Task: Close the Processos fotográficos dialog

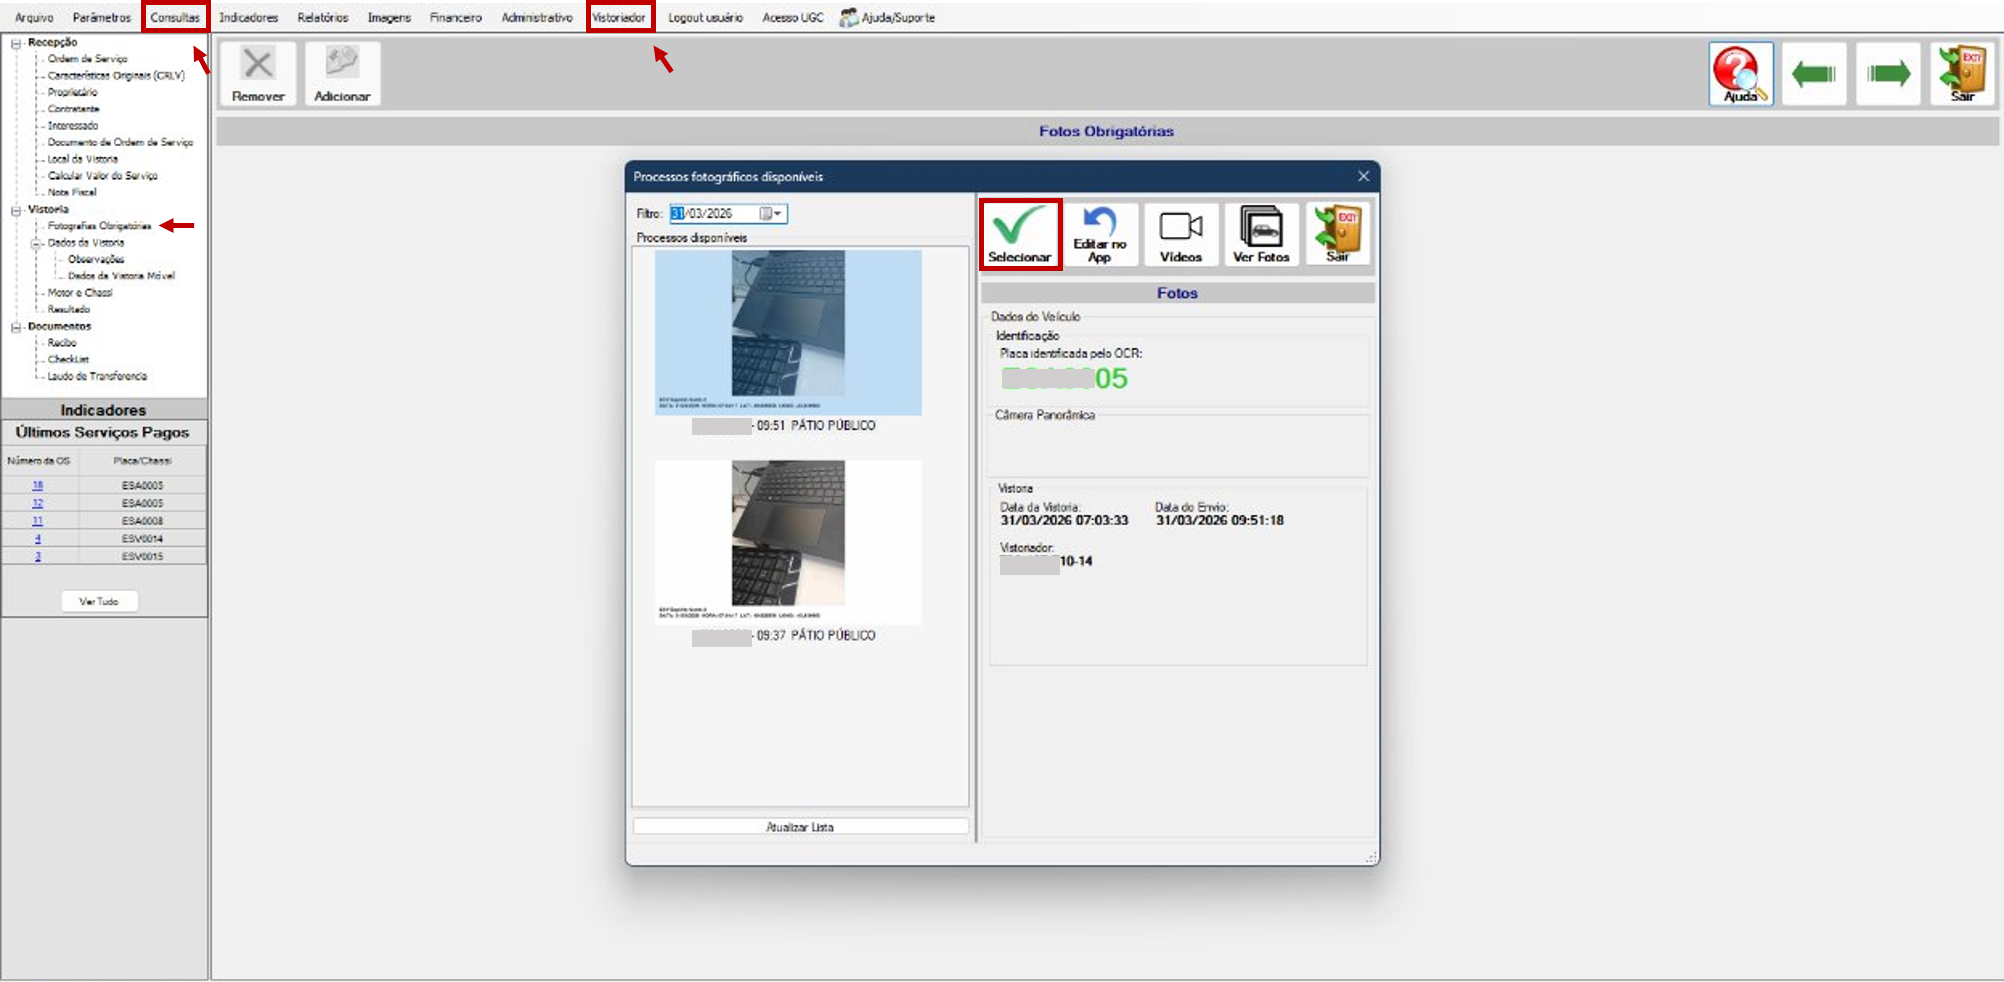Action: click(1363, 176)
